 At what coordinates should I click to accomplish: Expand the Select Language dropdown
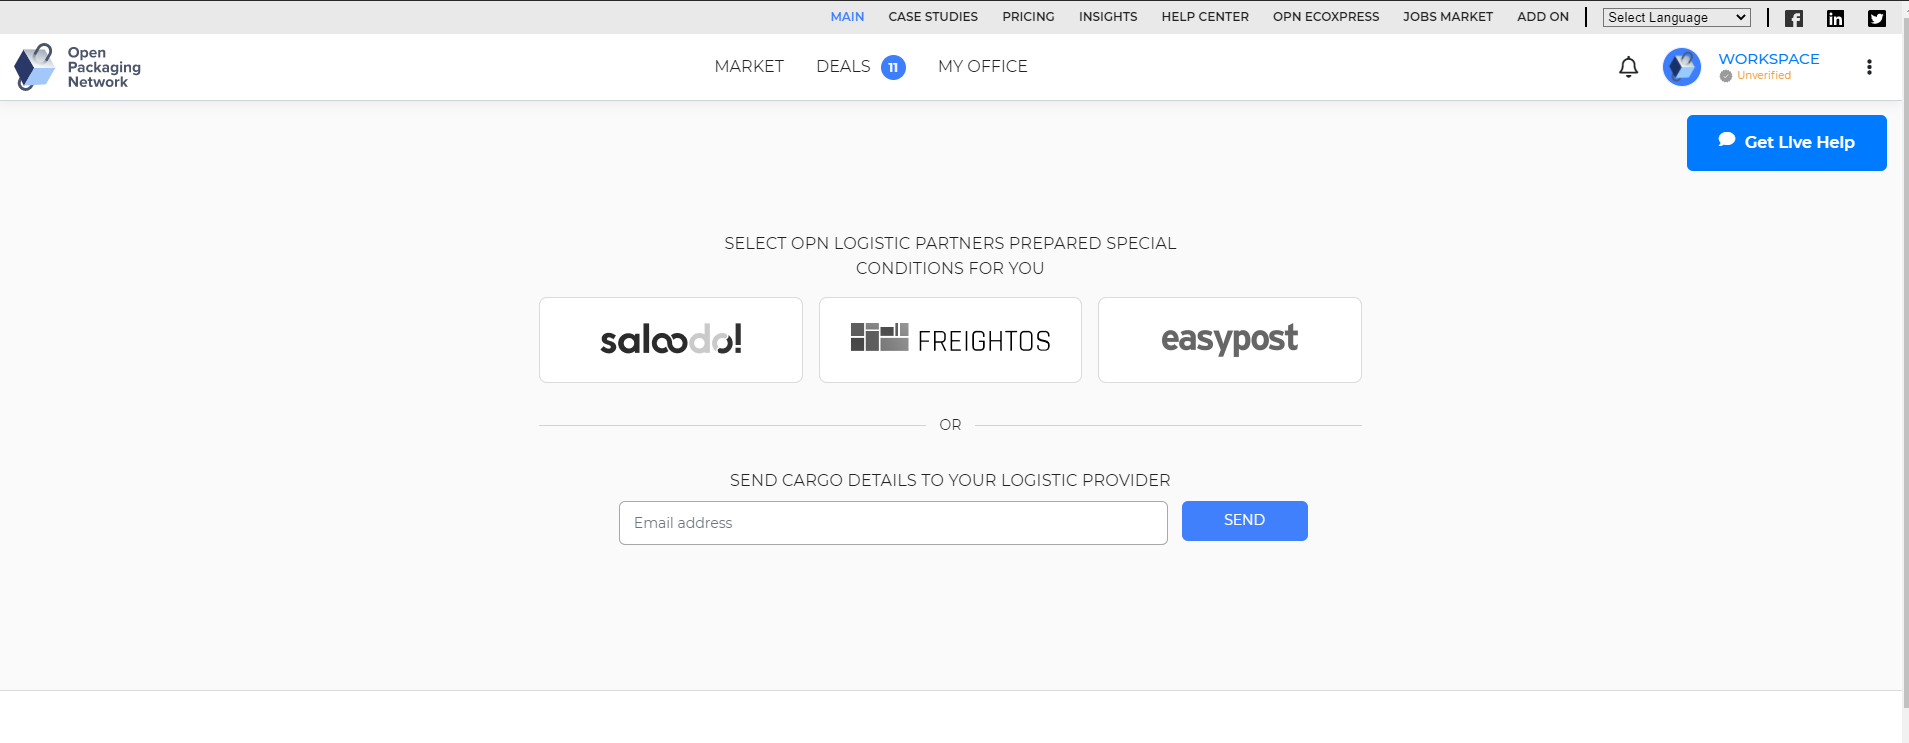1676,17
